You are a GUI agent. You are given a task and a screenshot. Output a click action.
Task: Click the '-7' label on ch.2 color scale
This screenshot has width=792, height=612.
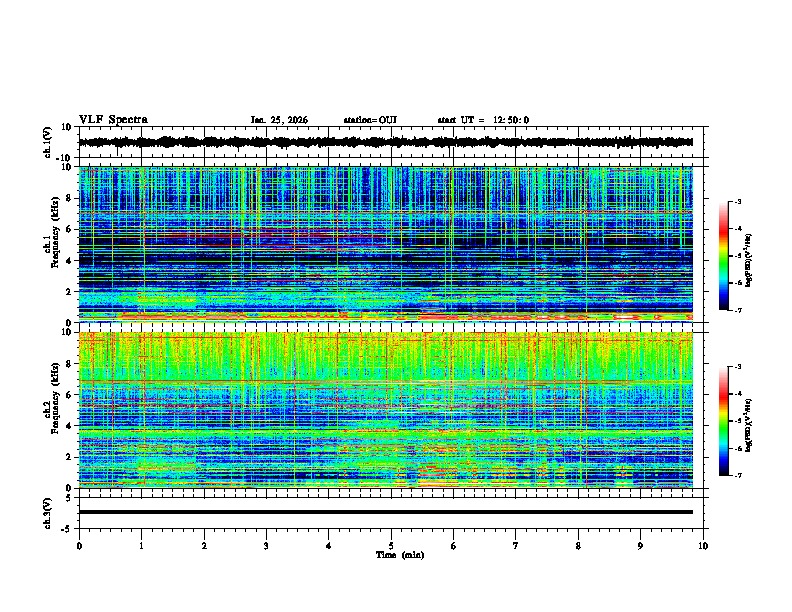[x=737, y=475]
